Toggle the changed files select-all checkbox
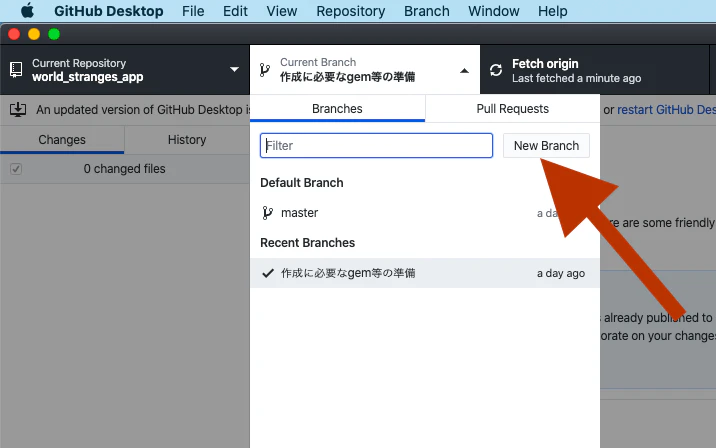 point(16,169)
